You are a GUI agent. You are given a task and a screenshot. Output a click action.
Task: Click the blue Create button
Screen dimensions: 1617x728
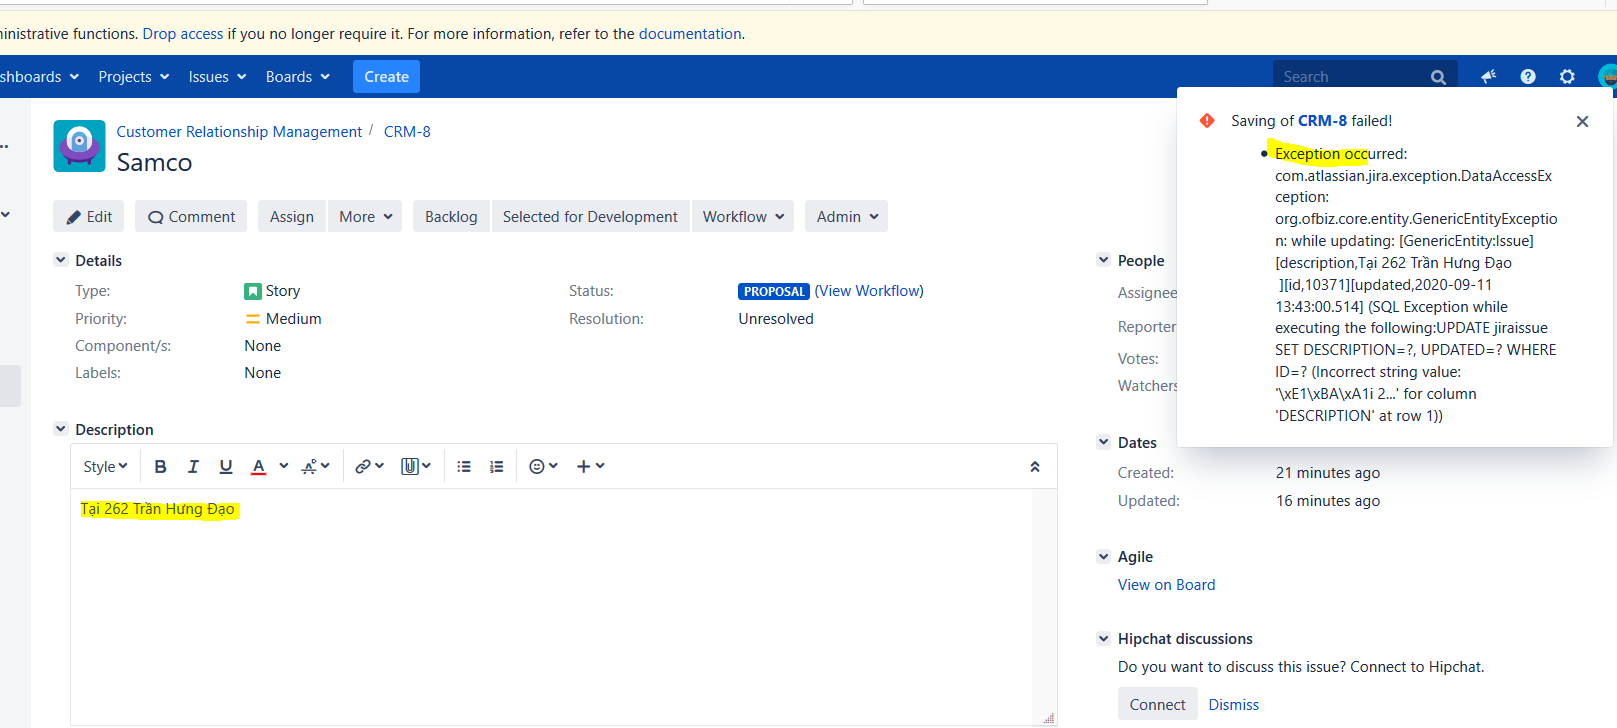386,77
